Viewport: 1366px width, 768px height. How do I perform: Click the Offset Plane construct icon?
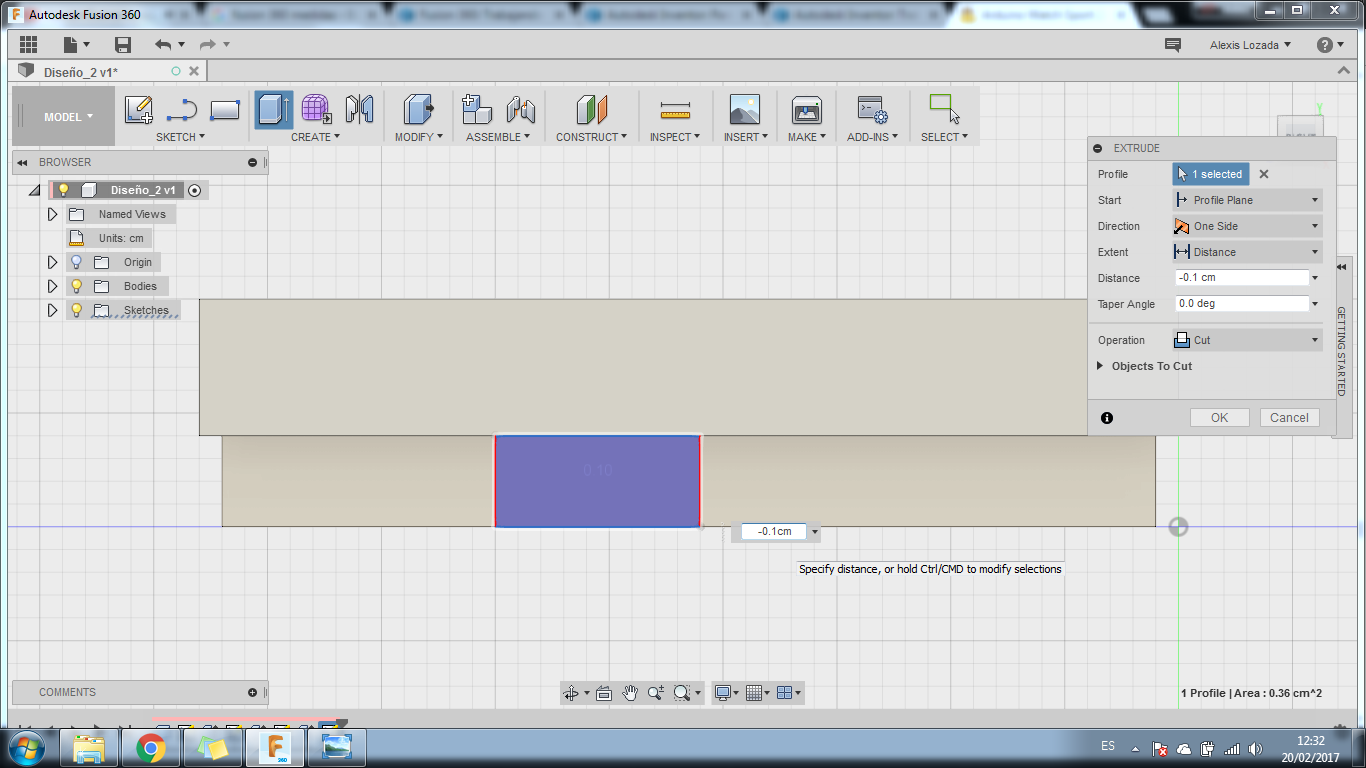point(592,109)
